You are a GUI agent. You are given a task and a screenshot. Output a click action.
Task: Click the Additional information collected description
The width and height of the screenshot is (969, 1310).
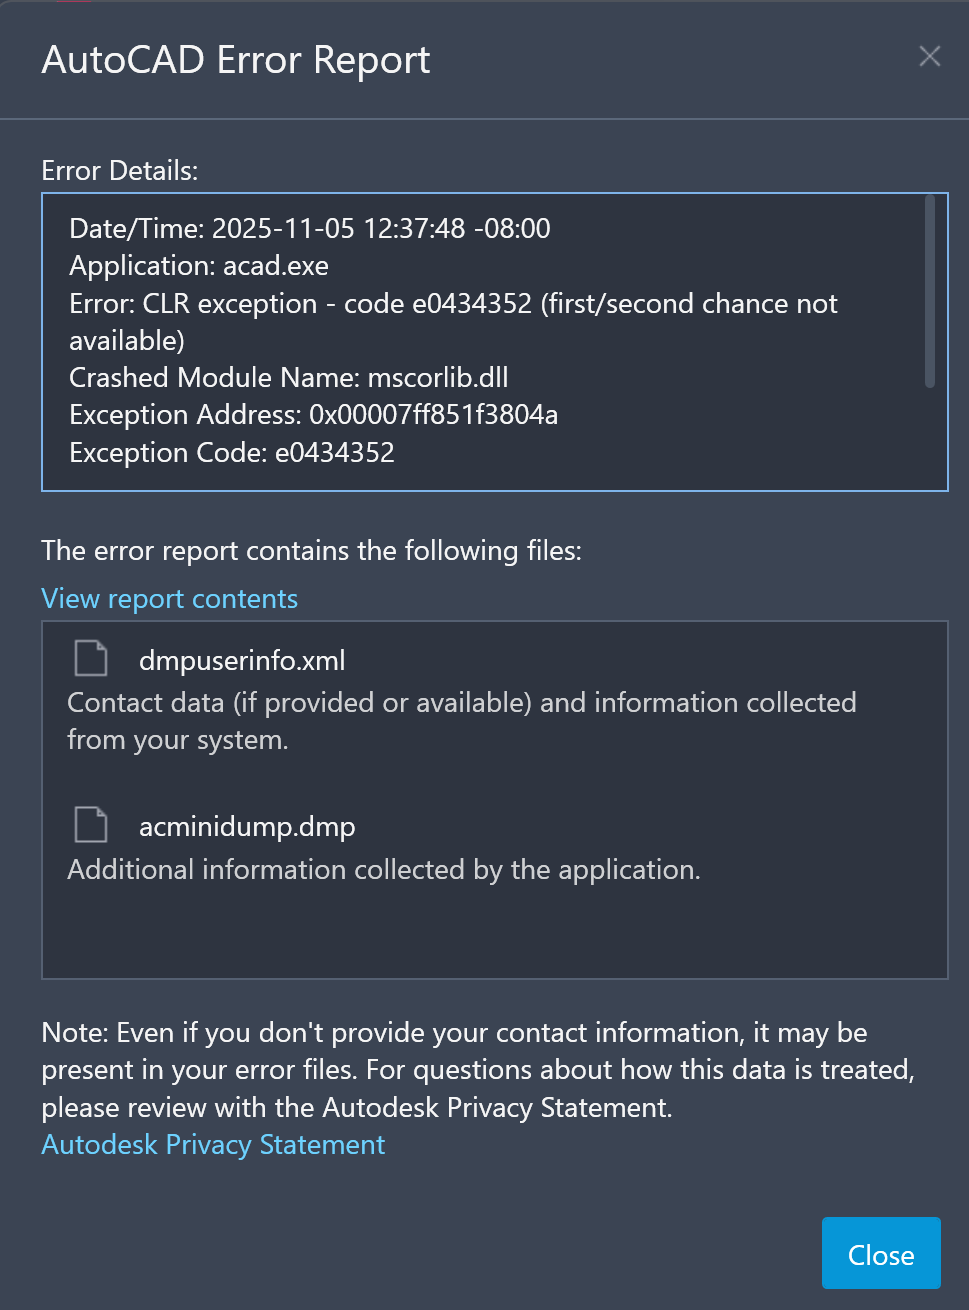point(383,869)
